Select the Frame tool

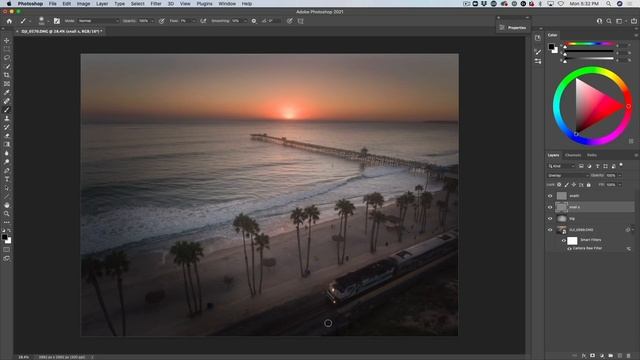click(7, 84)
